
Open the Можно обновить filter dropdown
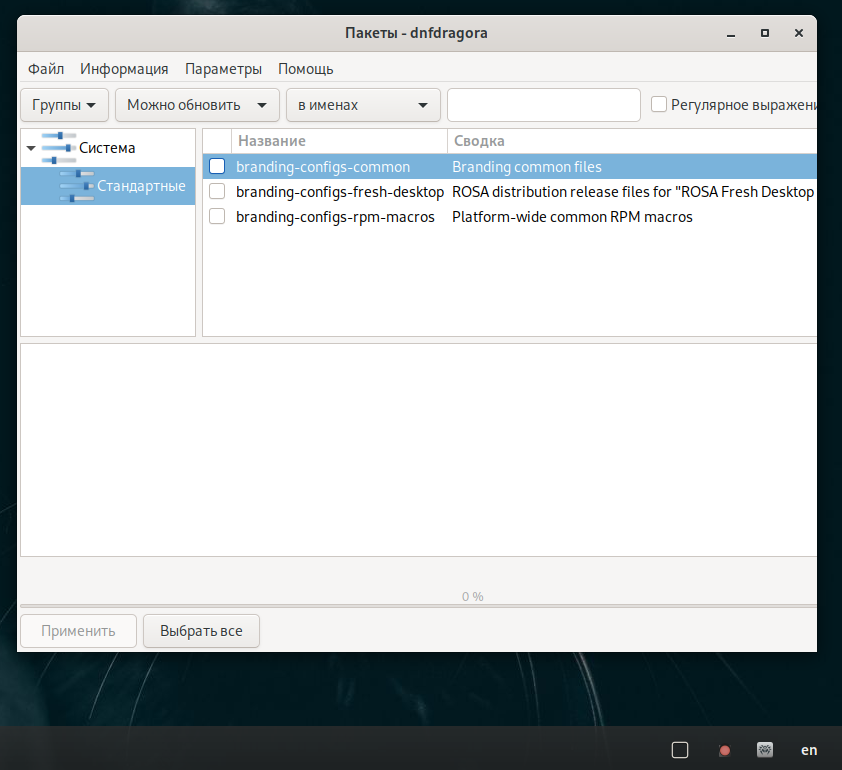[x=196, y=105]
